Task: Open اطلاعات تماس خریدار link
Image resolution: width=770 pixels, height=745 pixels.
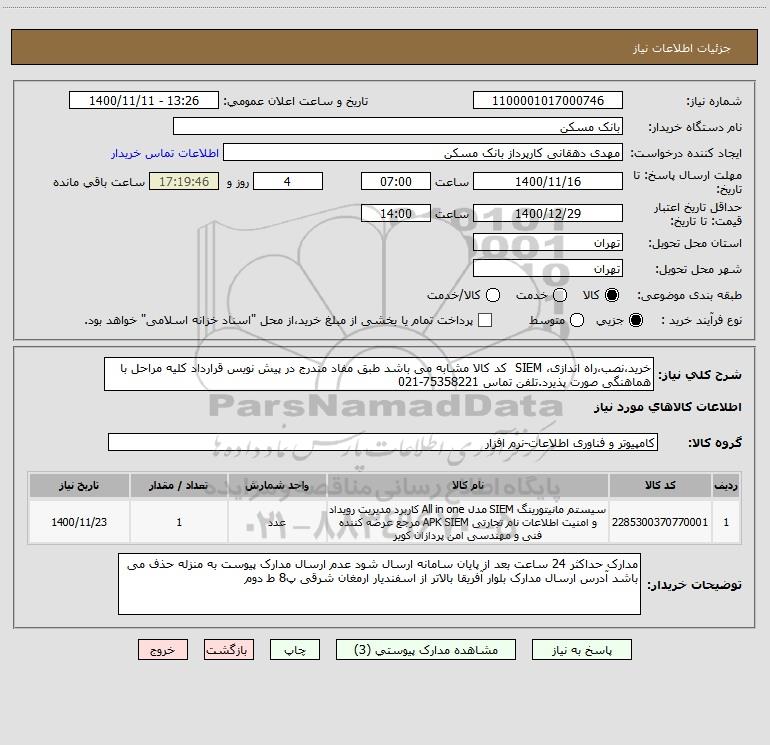Action: pyautogui.click(x=165, y=153)
